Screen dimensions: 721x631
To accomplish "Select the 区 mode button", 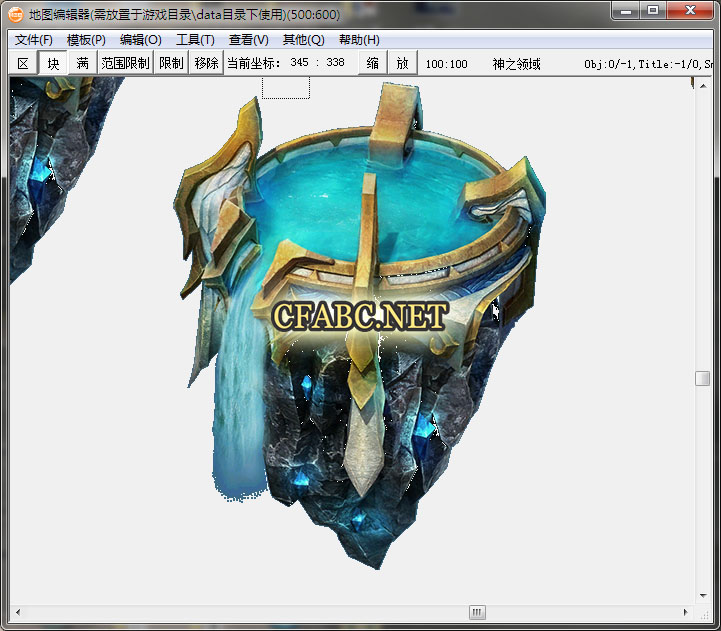I will (x=23, y=63).
